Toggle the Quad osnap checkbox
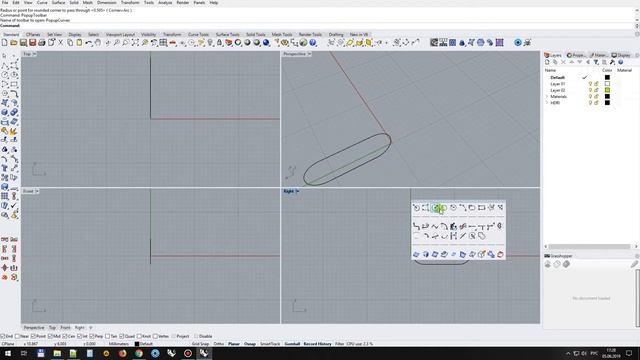The image size is (640, 360). 122,336
